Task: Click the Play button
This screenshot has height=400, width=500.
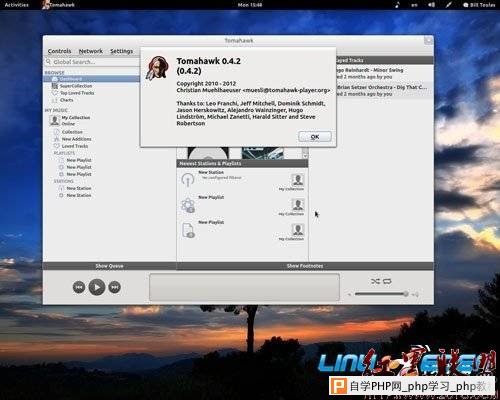Action: 97,287
